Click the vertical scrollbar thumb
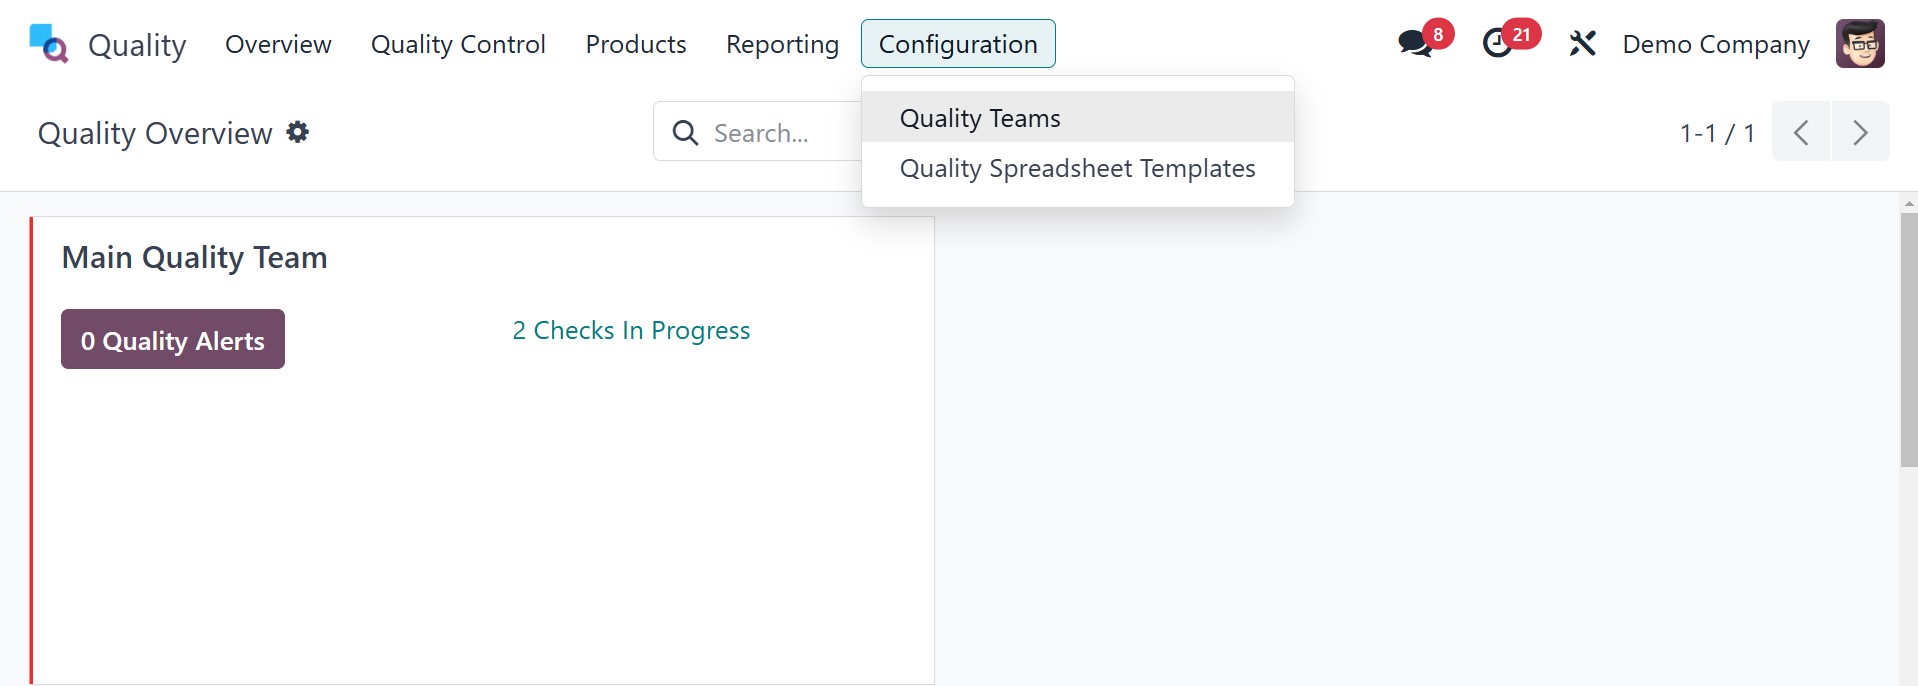 1908,340
